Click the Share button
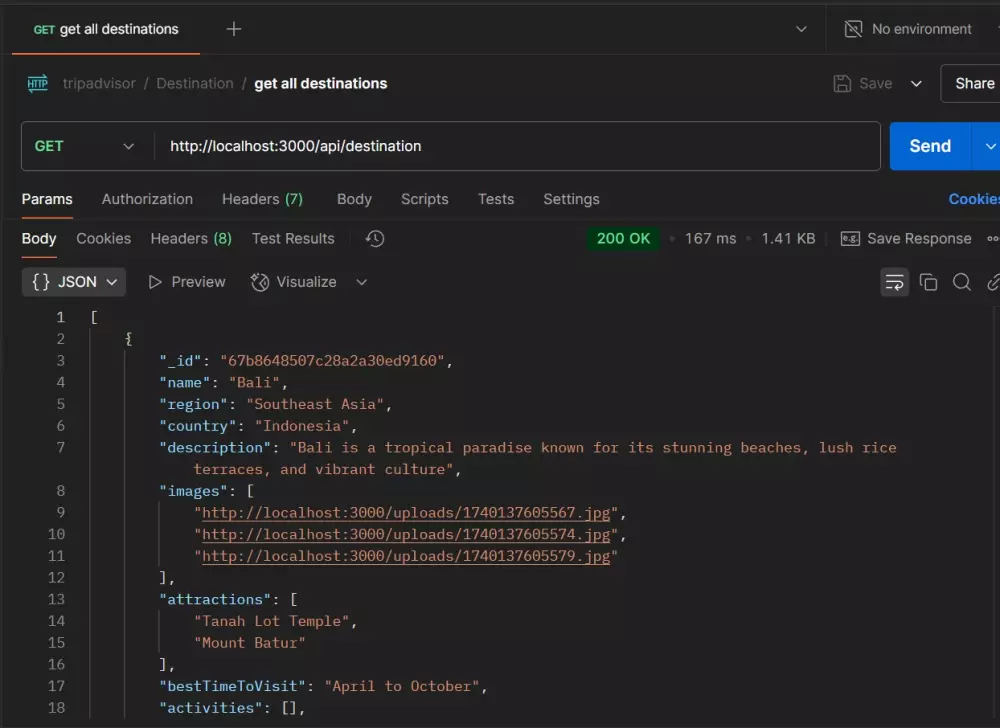This screenshot has width=1000, height=728. click(973, 84)
